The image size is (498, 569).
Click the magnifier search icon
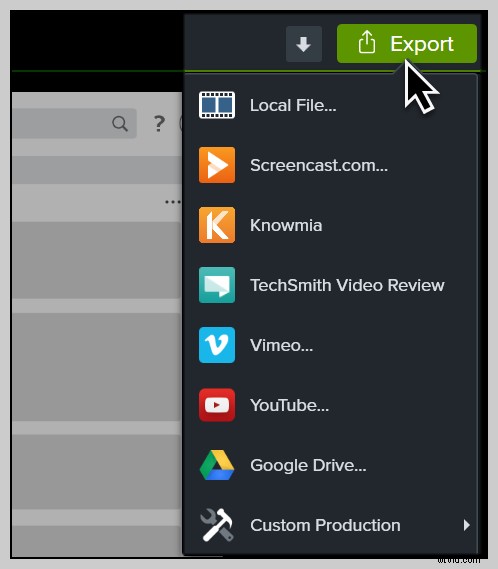click(120, 123)
